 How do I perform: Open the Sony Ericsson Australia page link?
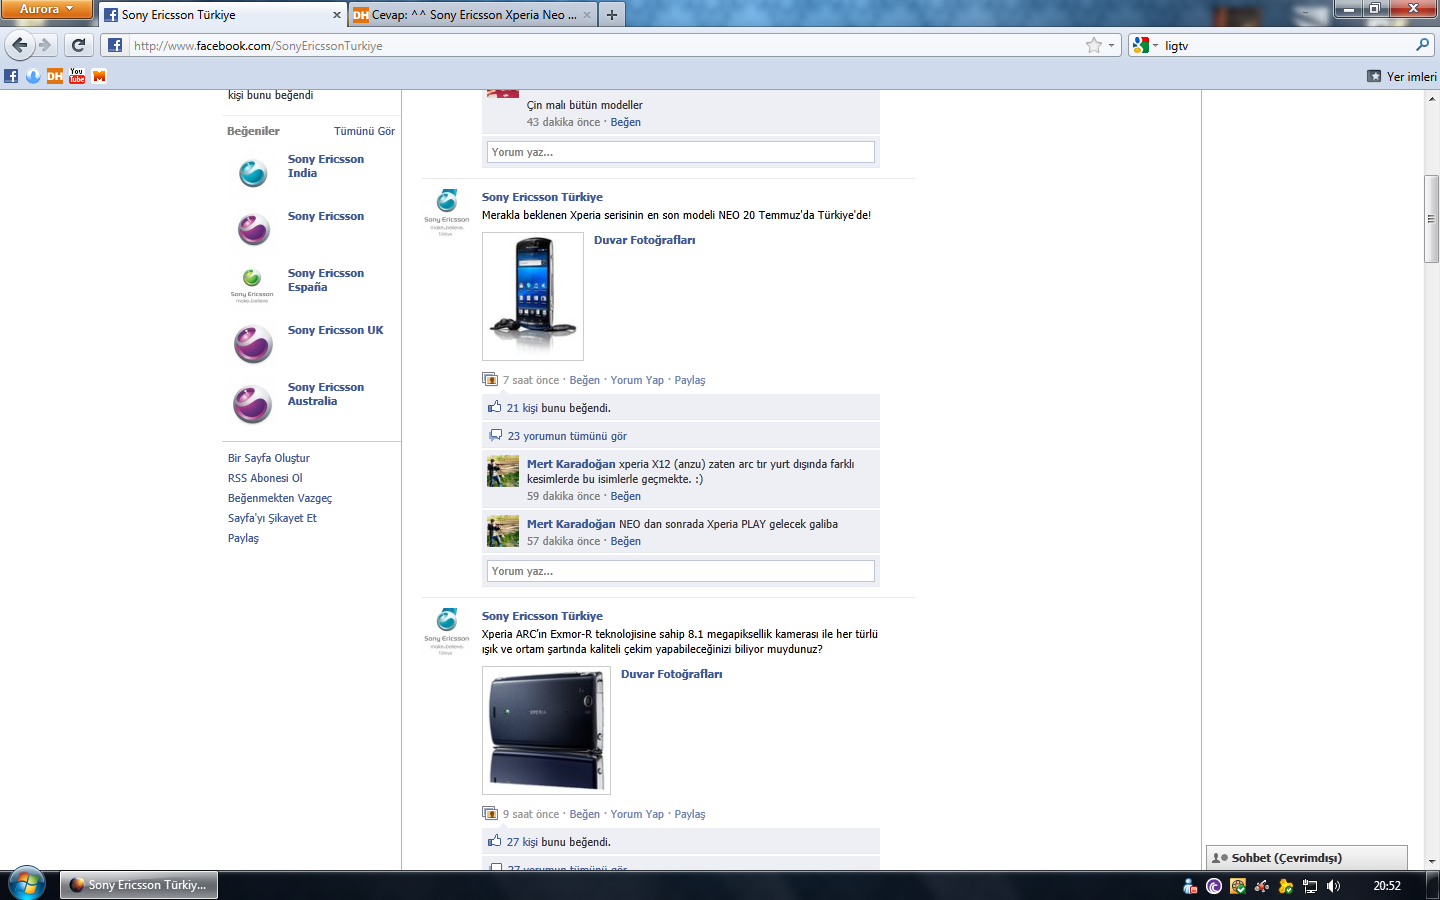tap(326, 394)
